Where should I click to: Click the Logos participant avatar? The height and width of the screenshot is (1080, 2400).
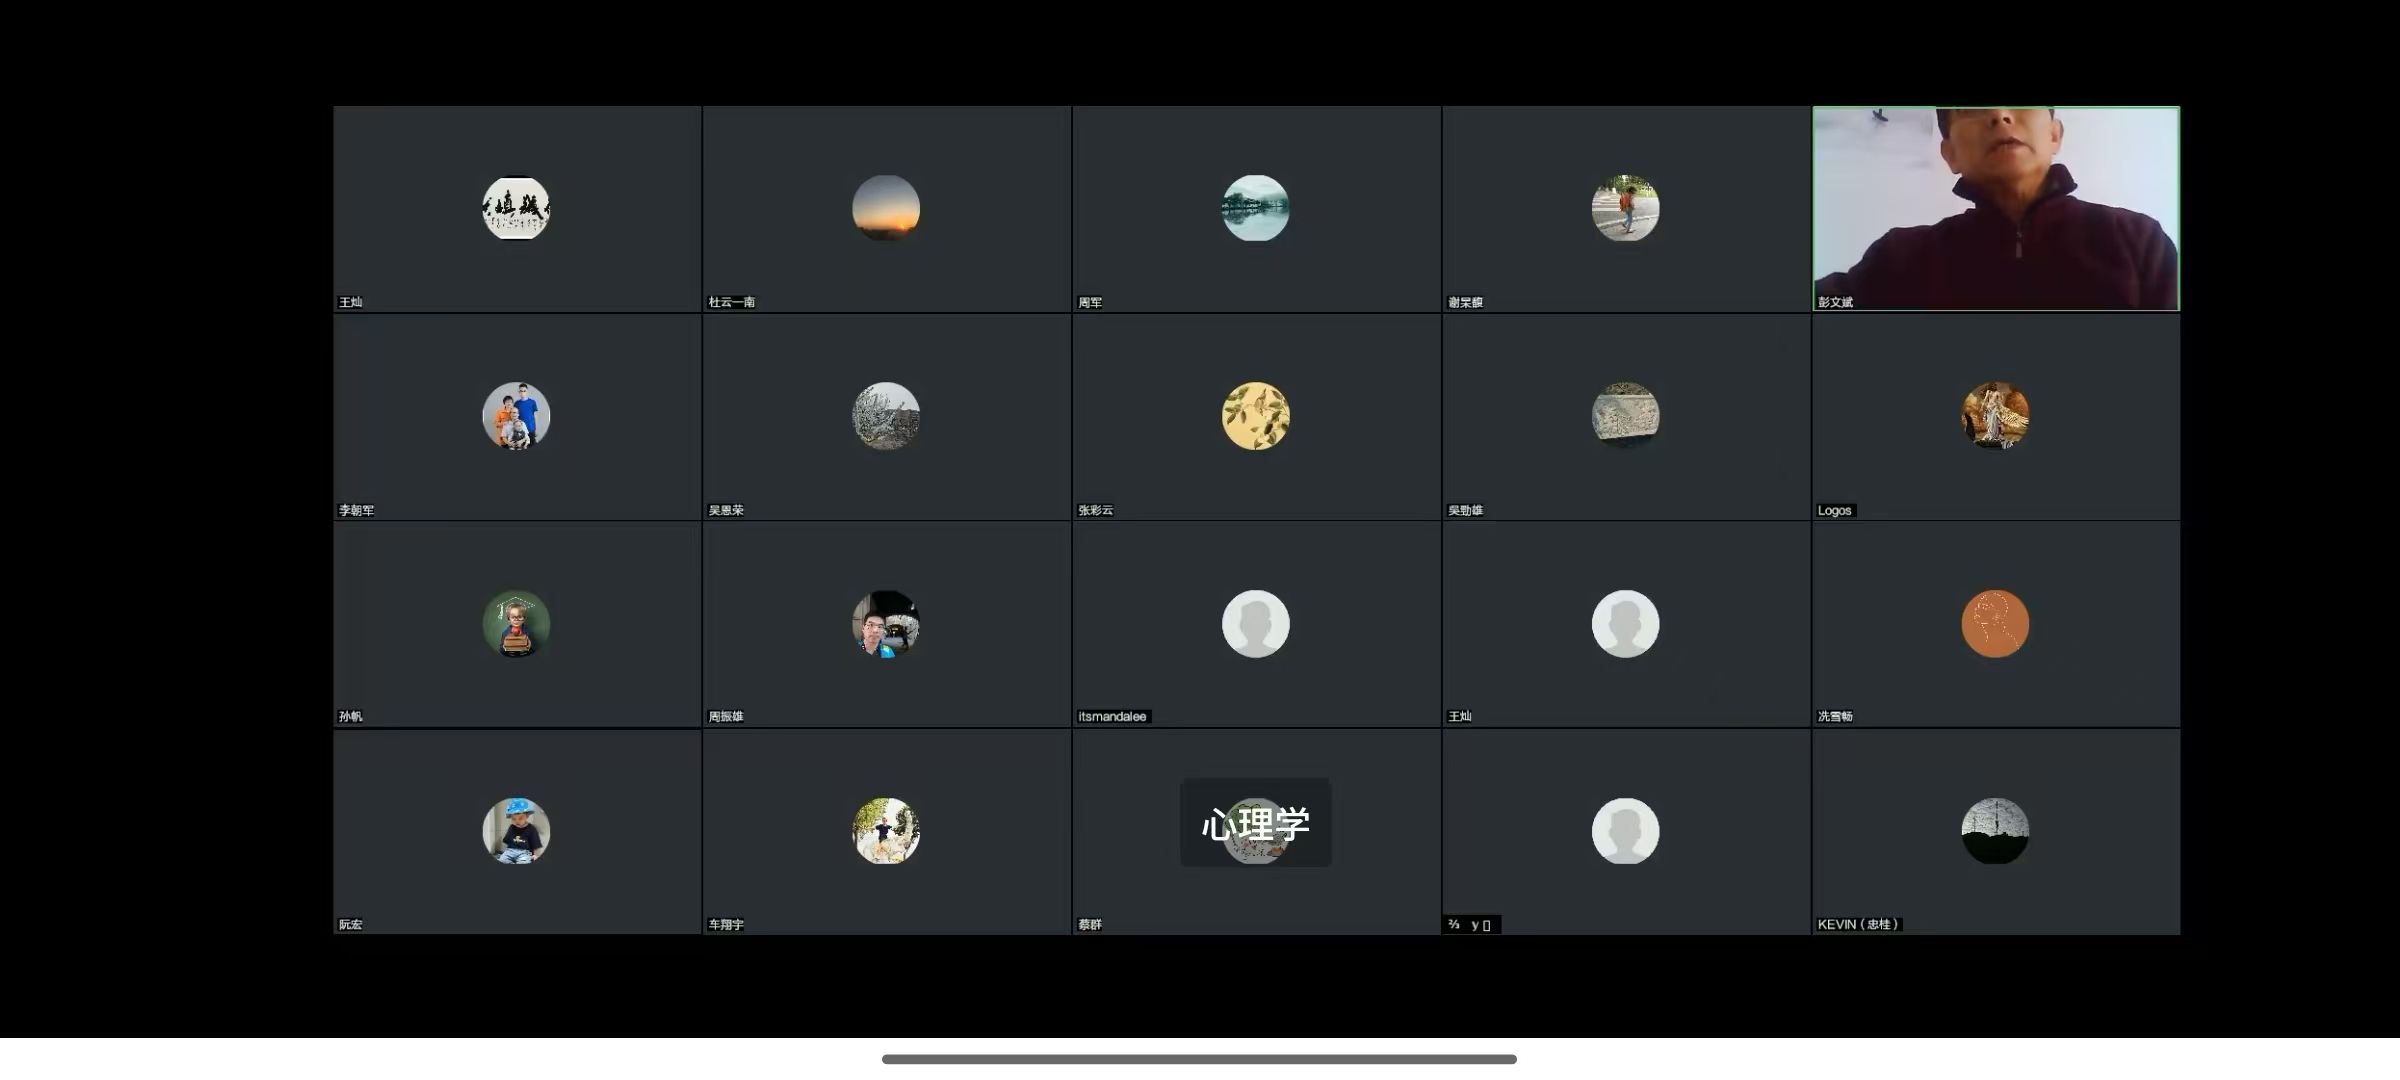point(1995,416)
